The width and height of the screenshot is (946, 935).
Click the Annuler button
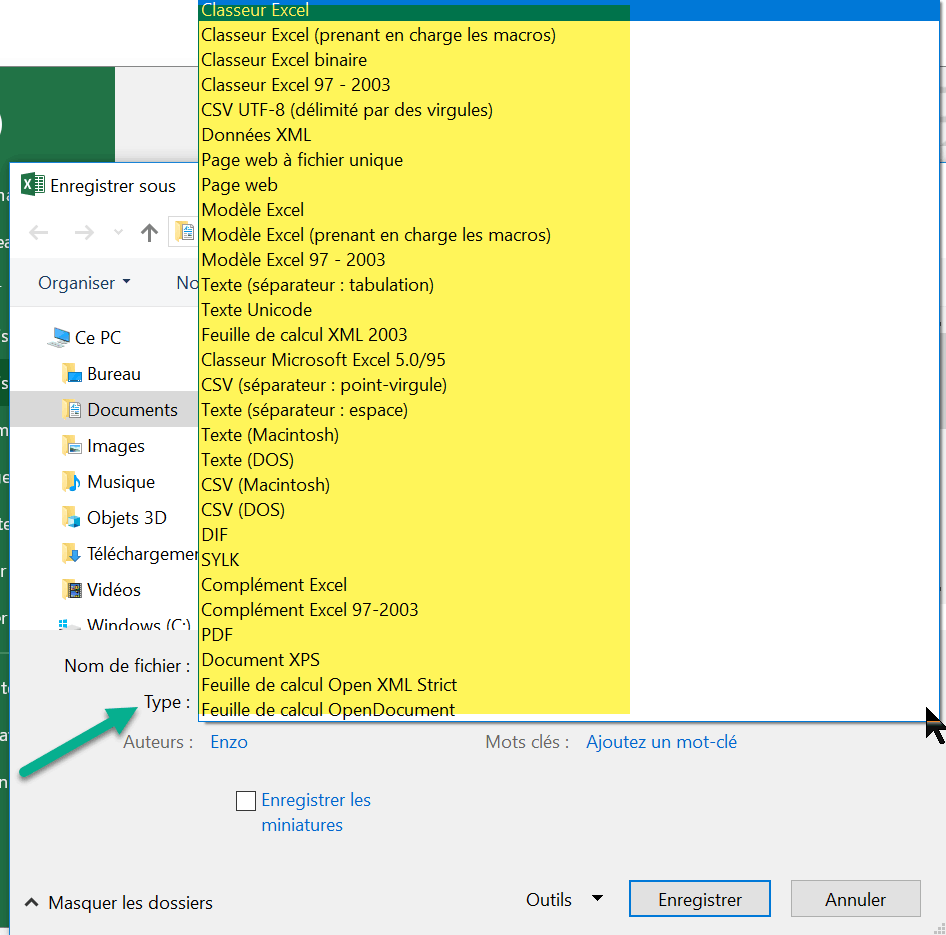(856, 899)
